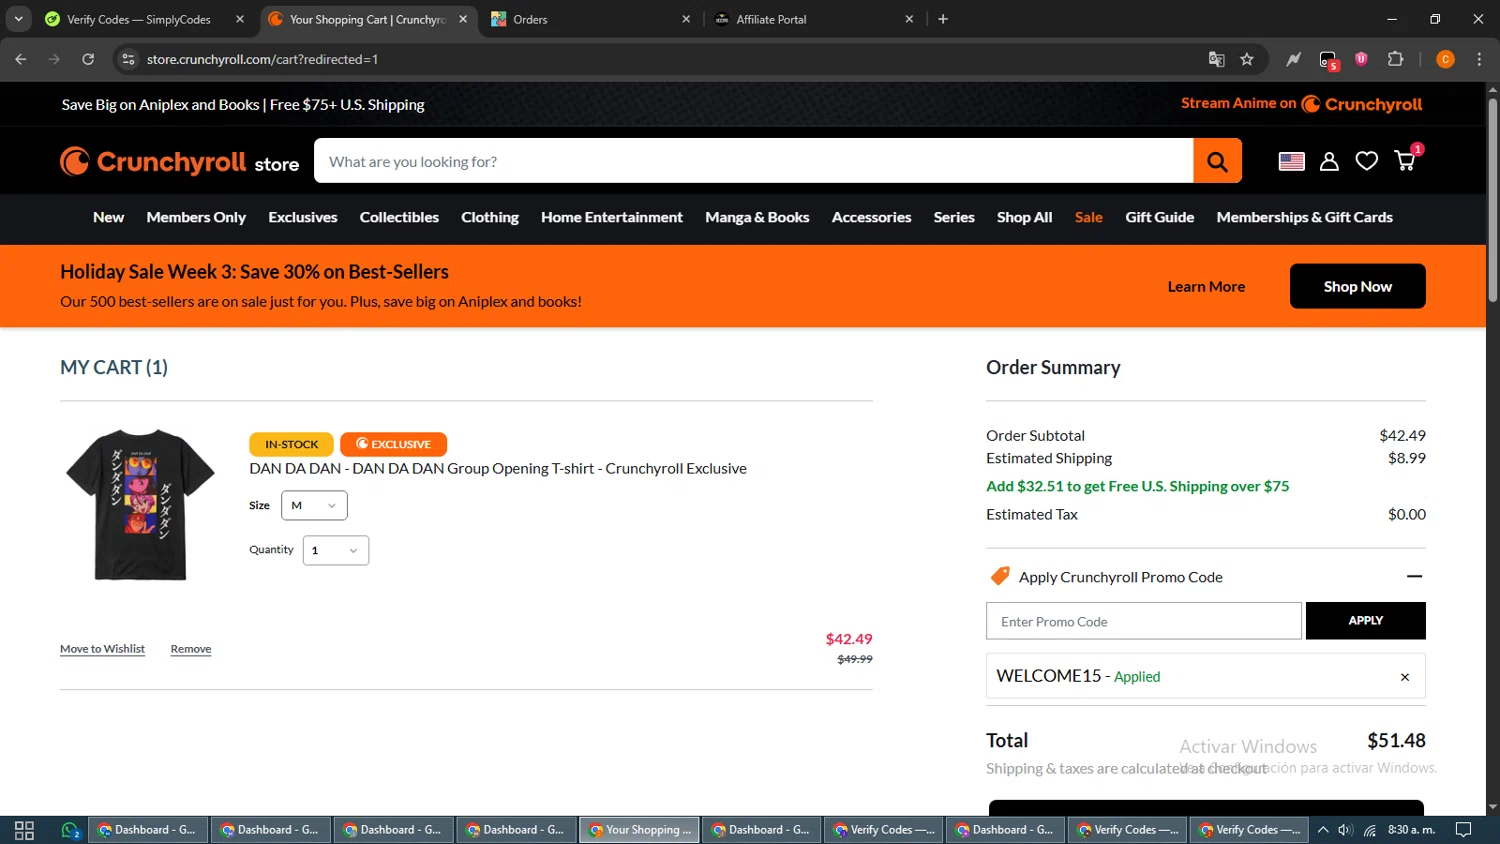This screenshot has width=1500, height=844.
Task: Click the Learn More link
Action: (x=1206, y=286)
